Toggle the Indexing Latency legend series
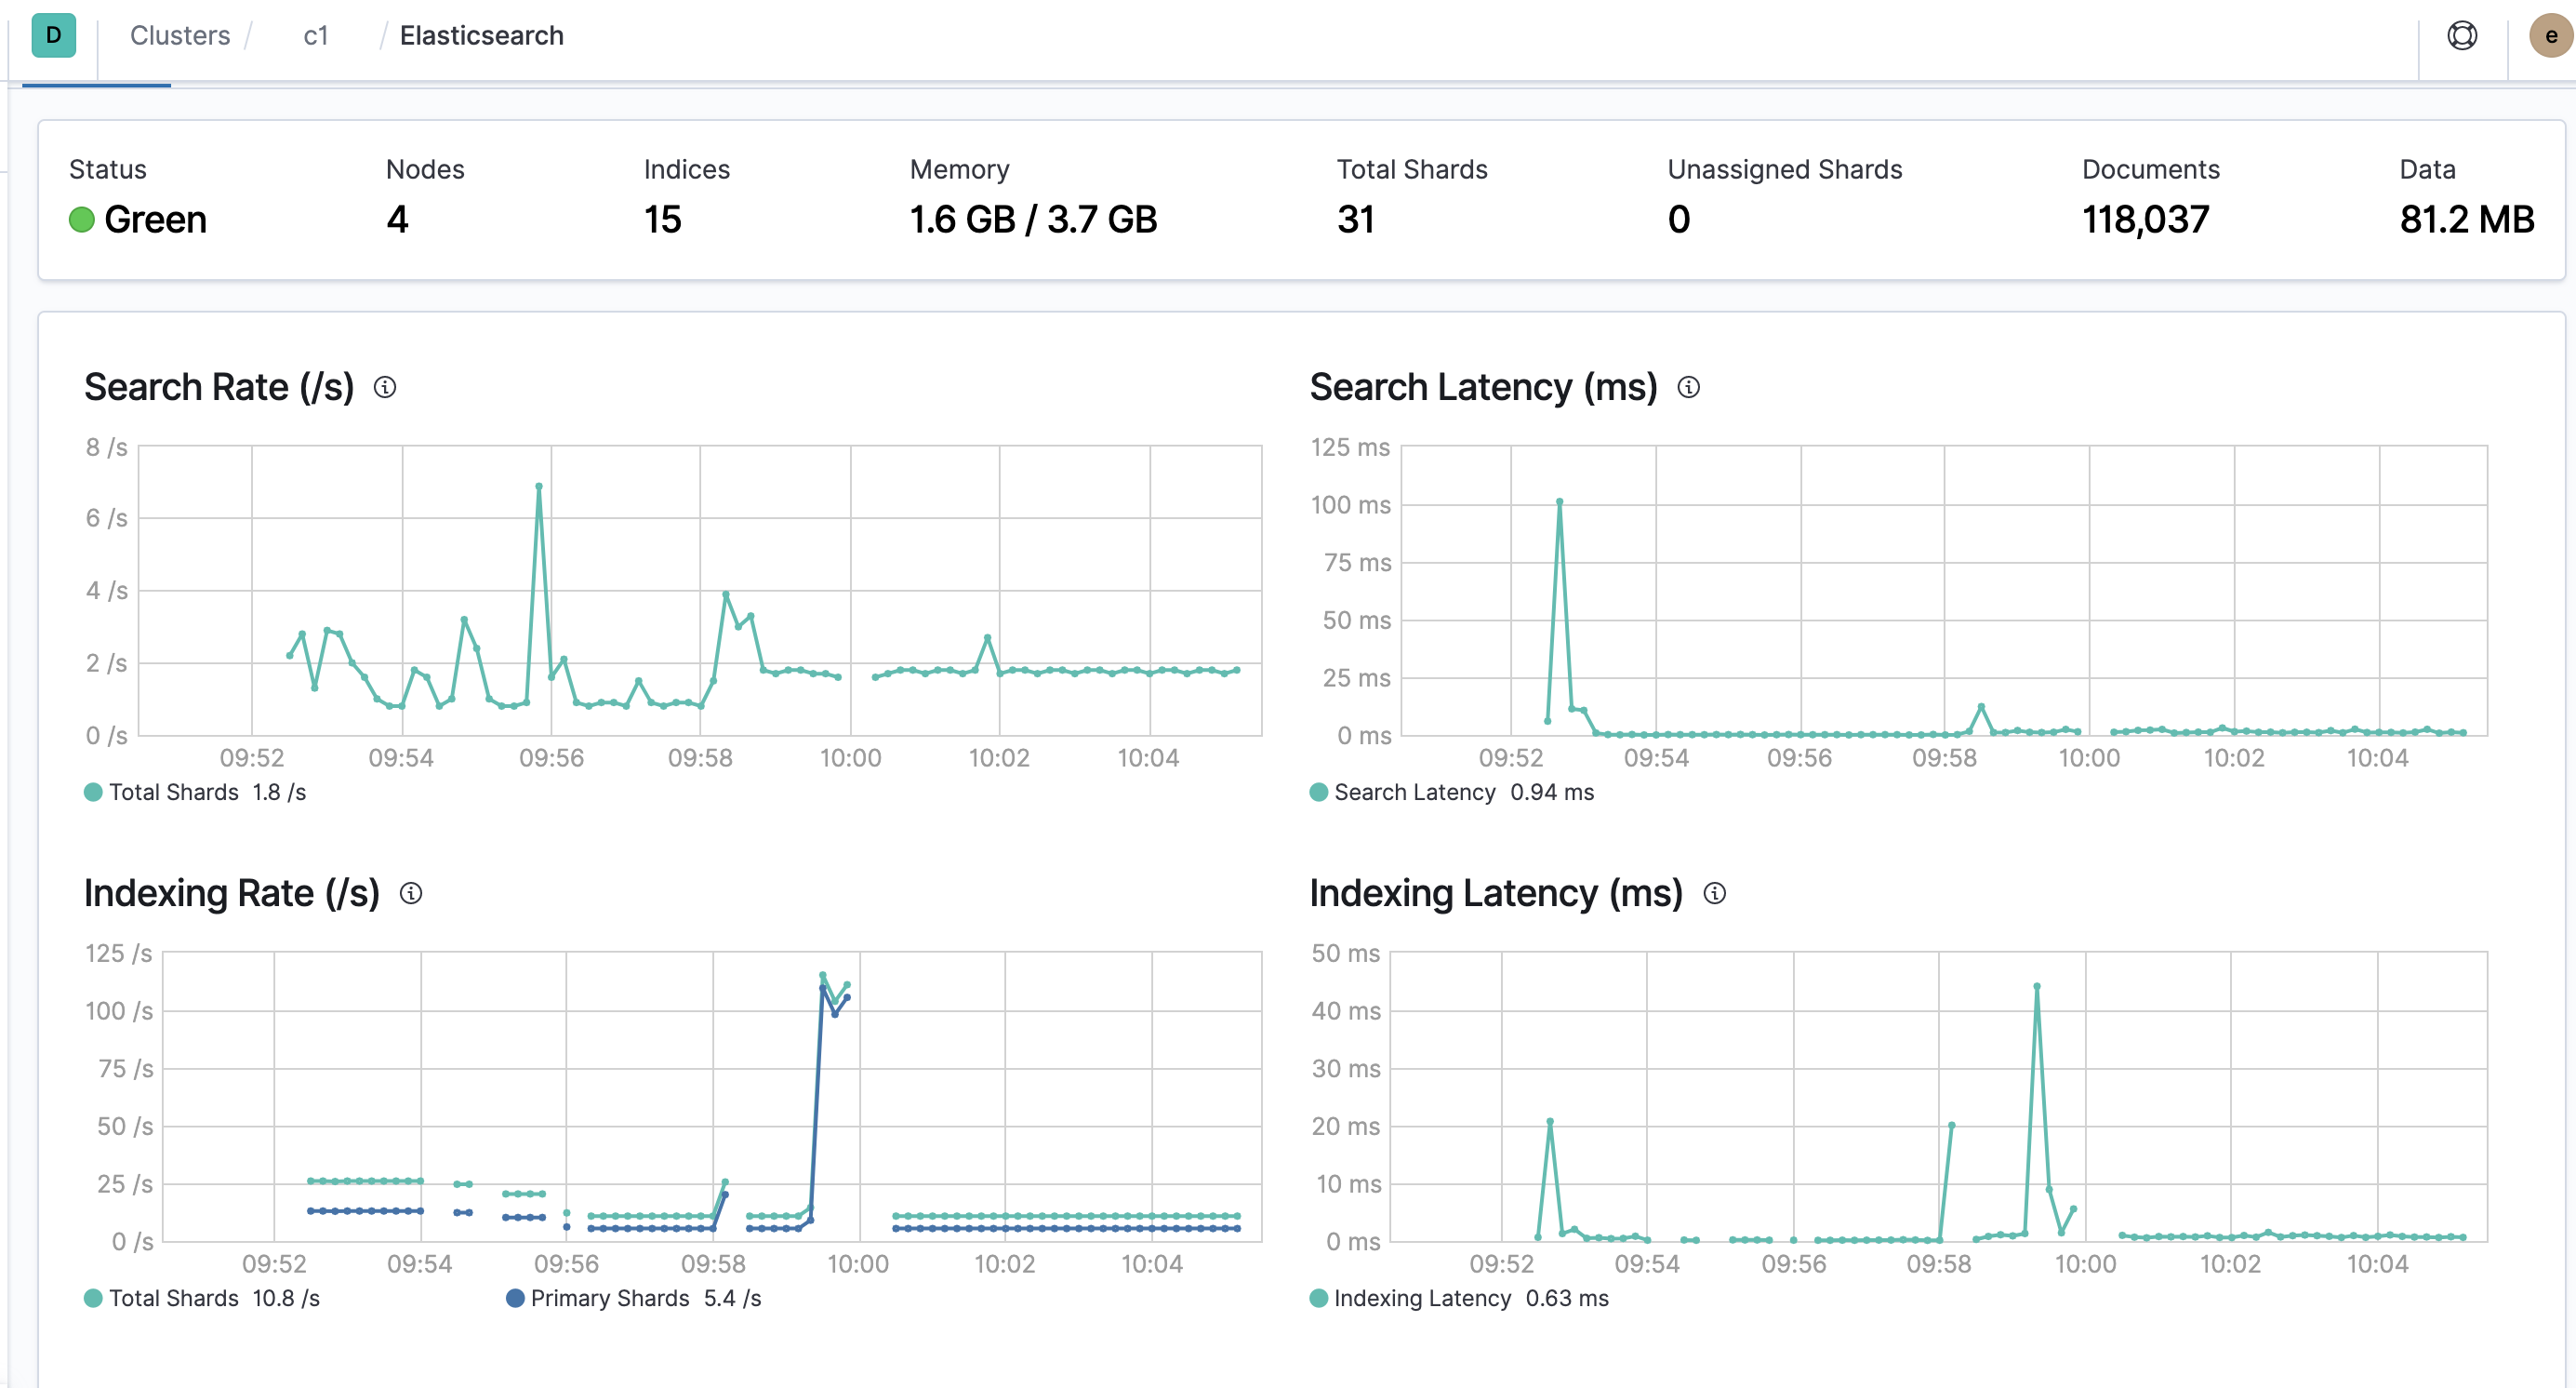This screenshot has height=1388, width=2576. click(1459, 1298)
